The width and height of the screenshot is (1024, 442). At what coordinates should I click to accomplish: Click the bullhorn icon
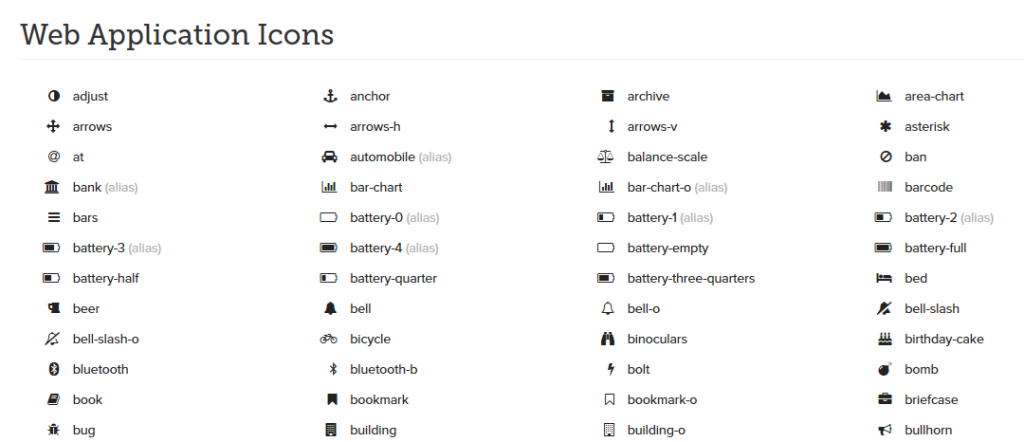coord(883,430)
